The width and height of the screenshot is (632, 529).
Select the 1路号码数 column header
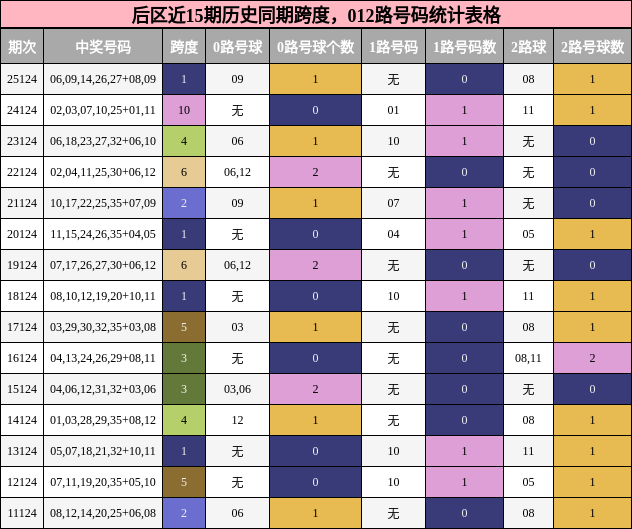(x=464, y=46)
